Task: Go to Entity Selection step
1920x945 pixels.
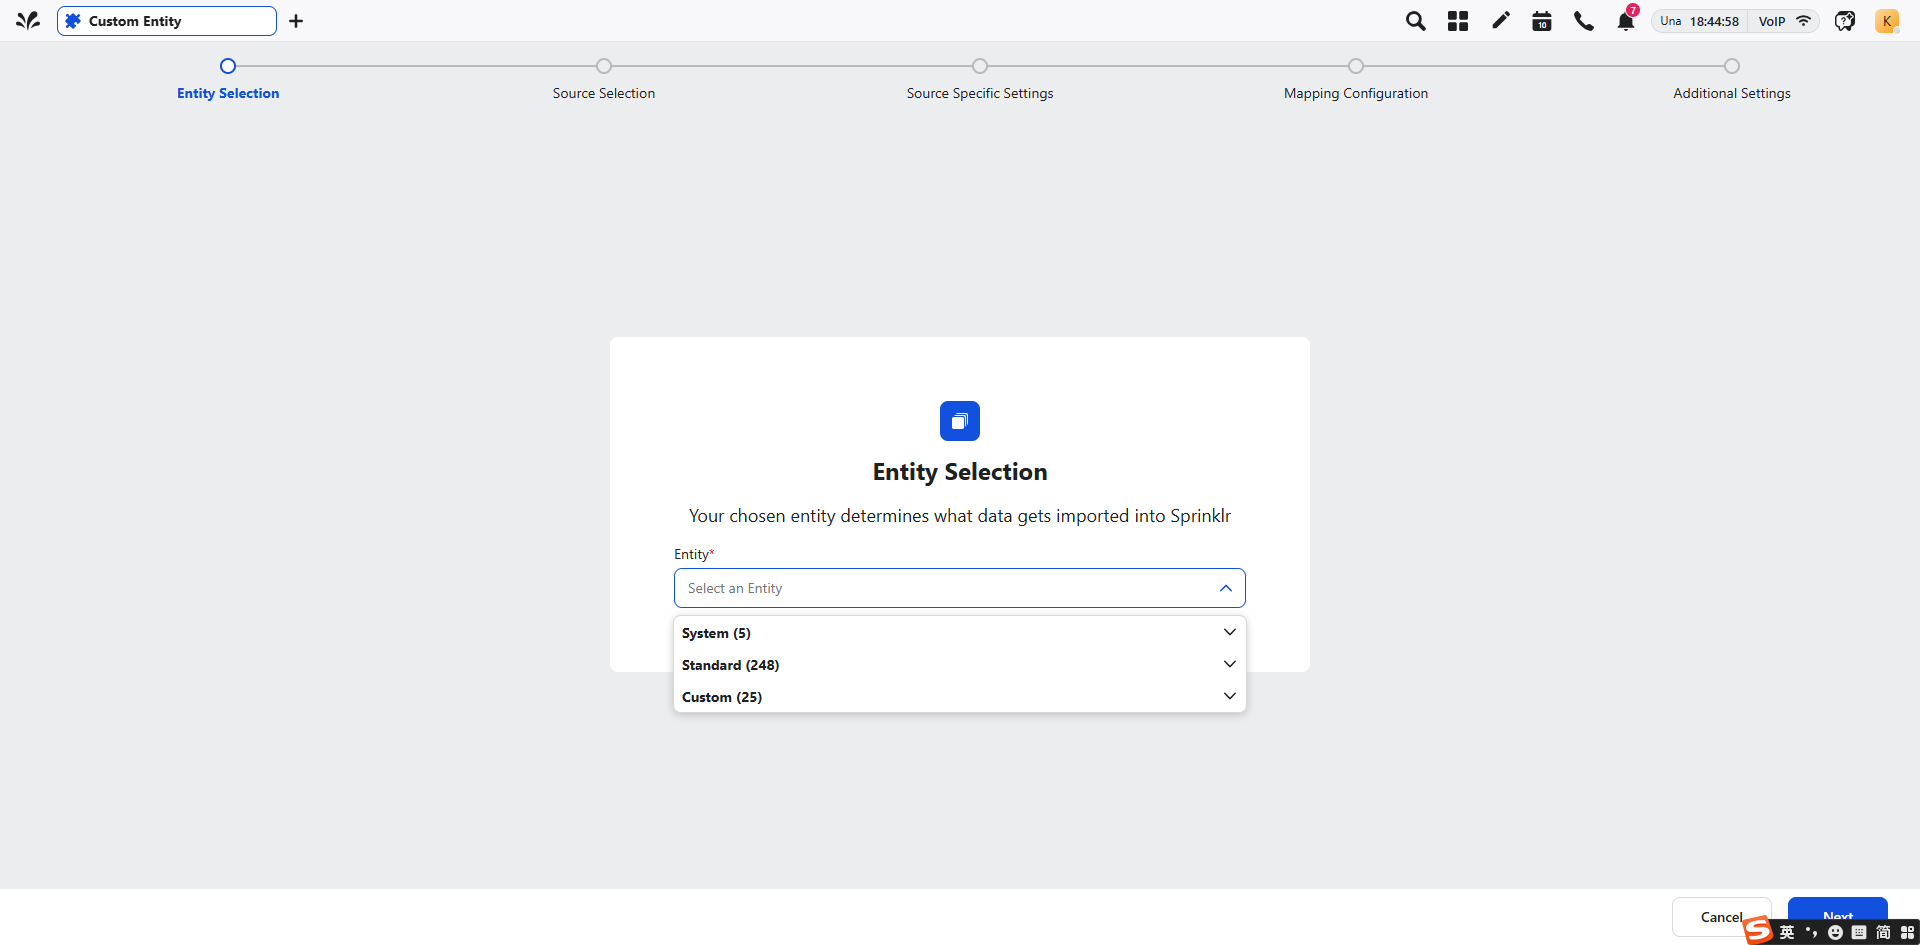Action: pyautogui.click(x=228, y=93)
